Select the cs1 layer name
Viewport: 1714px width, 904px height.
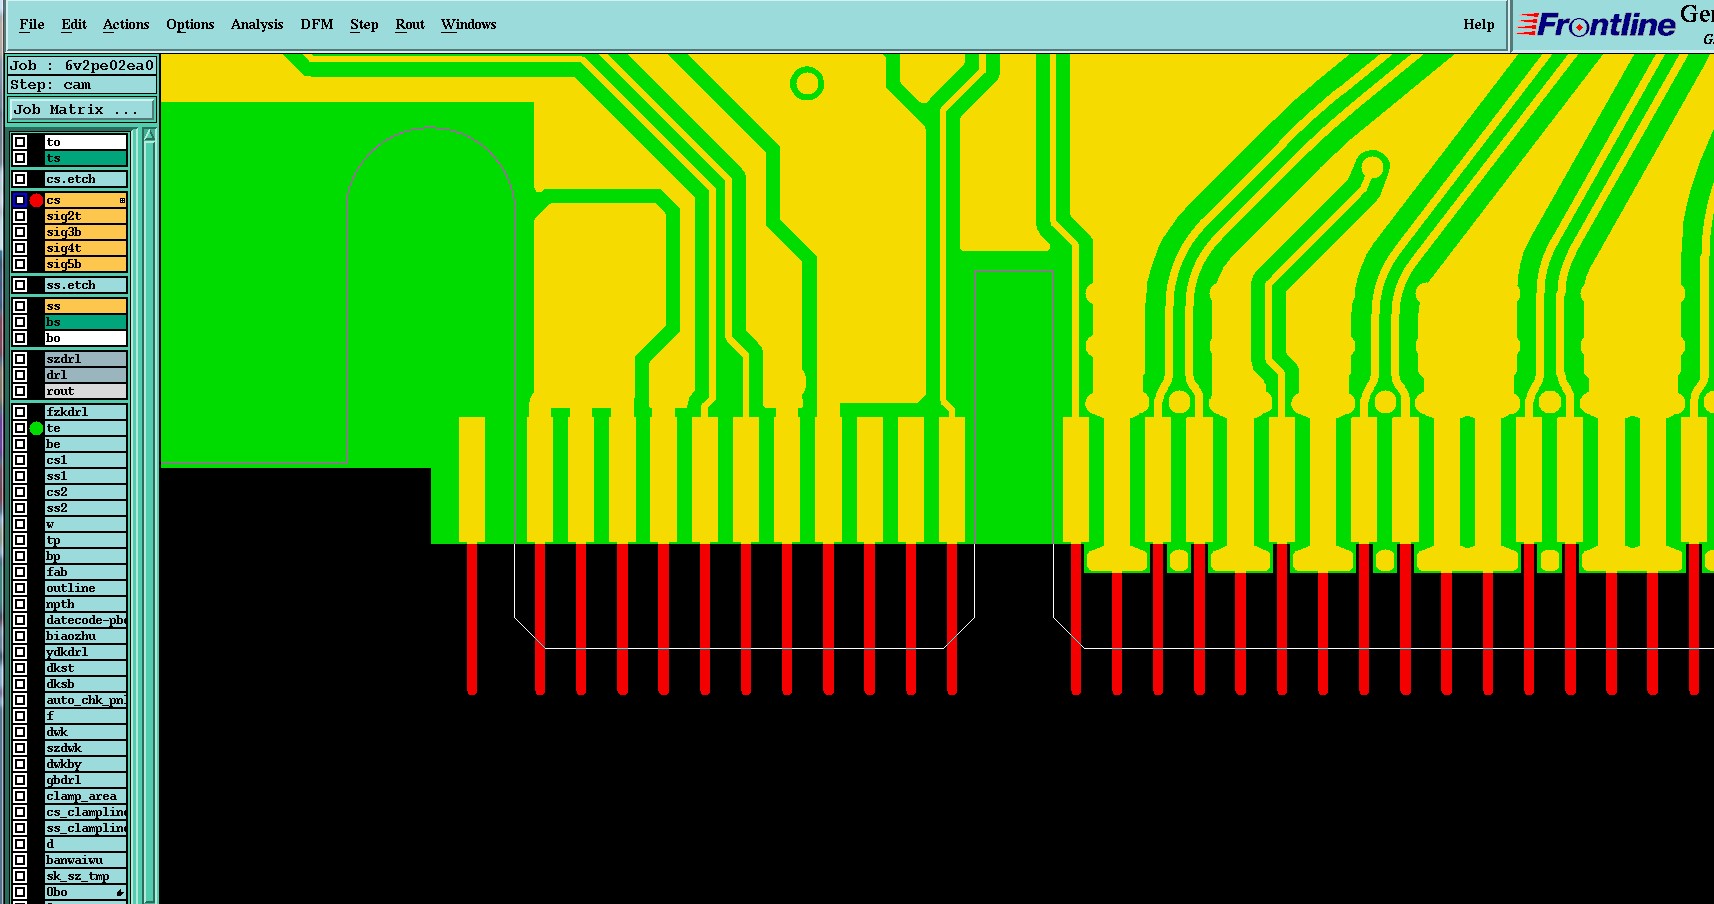tap(86, 460)
